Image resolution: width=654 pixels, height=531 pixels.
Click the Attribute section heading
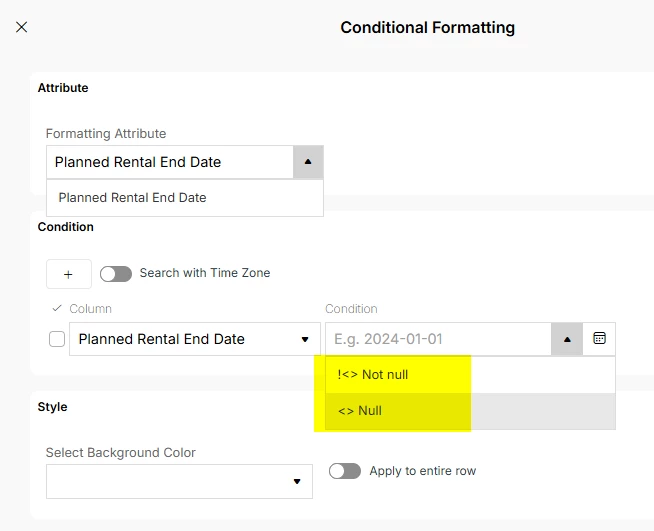[63, 88]
